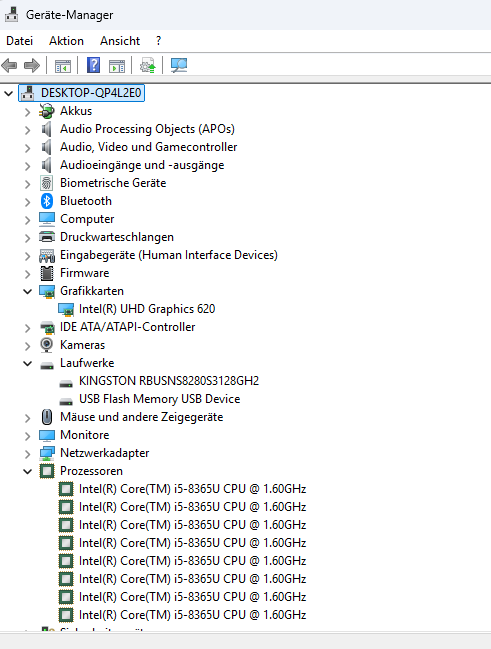The width and height of the screenshot is (491, 649).
Task: Collapse the Laufwerke category
Action: click(27, 363)
